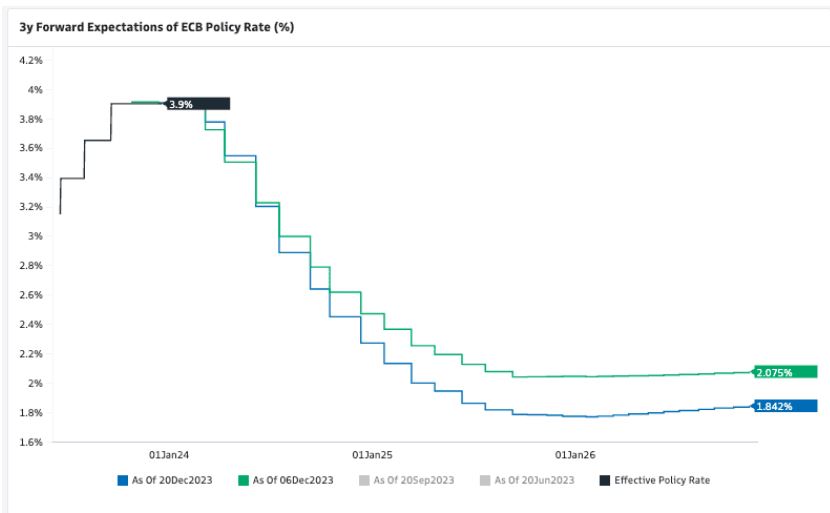The image size is (830, 513).
Task: Click the gray As Of 20Jun2023 legend swatch
Action: [484, 480]
